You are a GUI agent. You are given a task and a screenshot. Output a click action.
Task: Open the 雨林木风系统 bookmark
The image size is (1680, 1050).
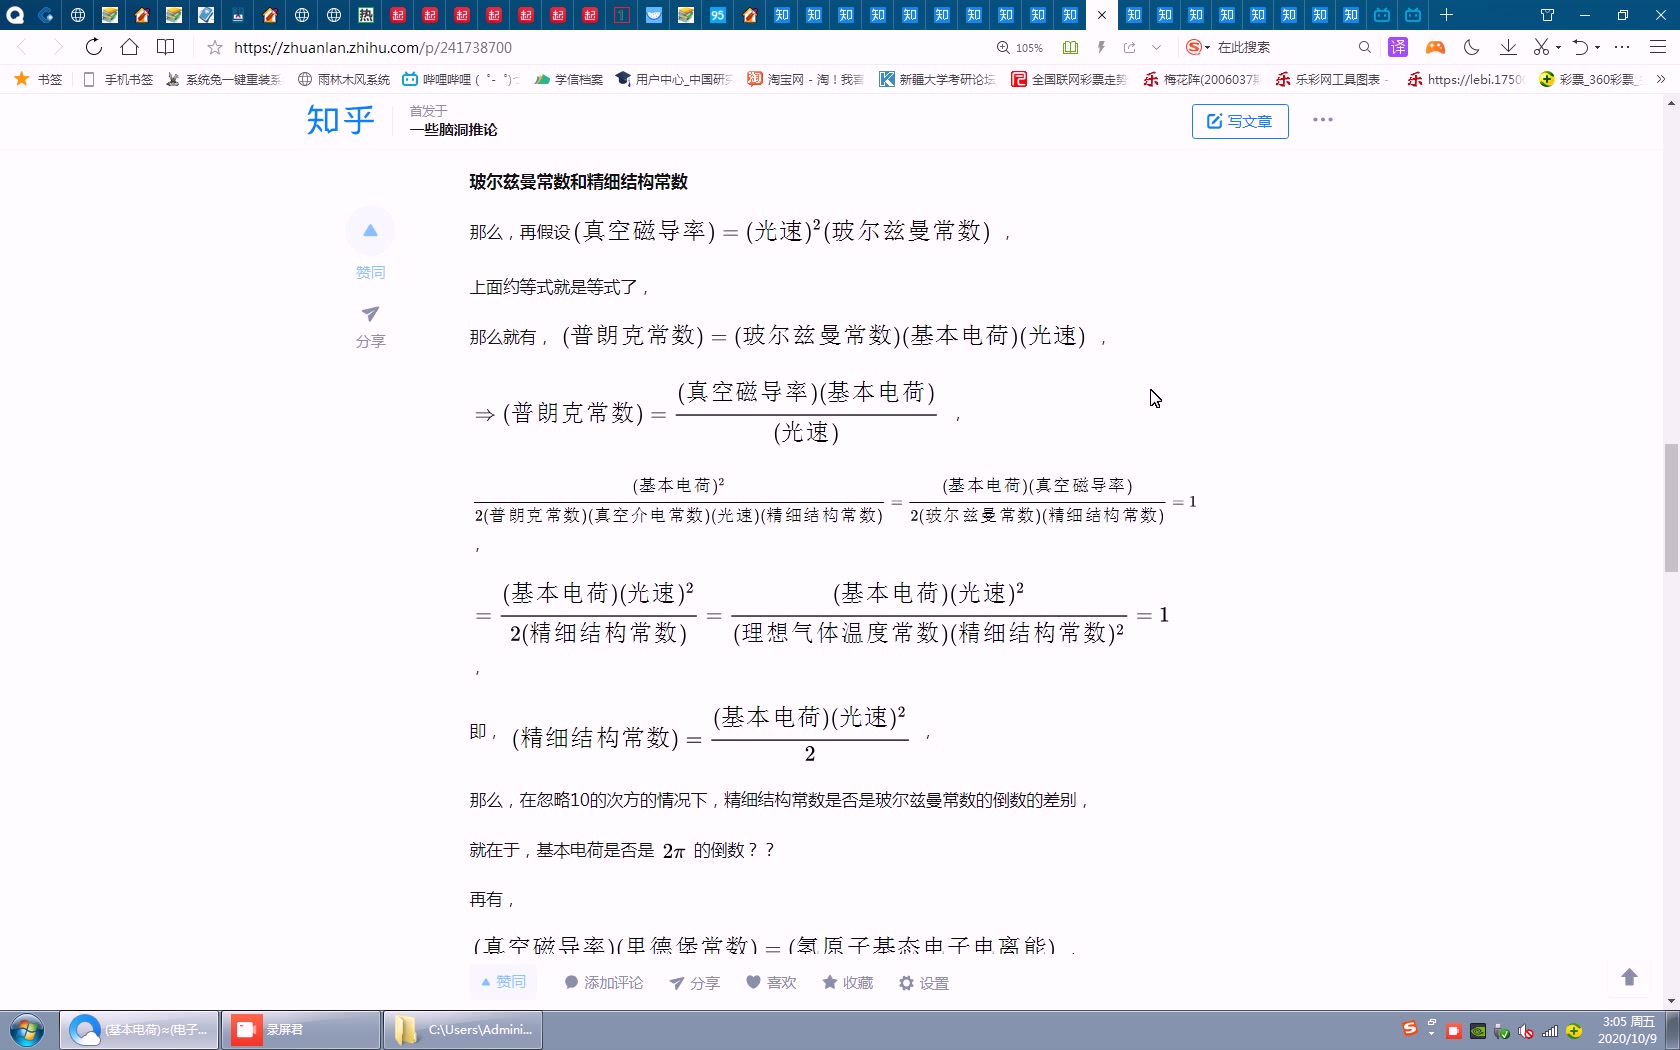[344, 79]
